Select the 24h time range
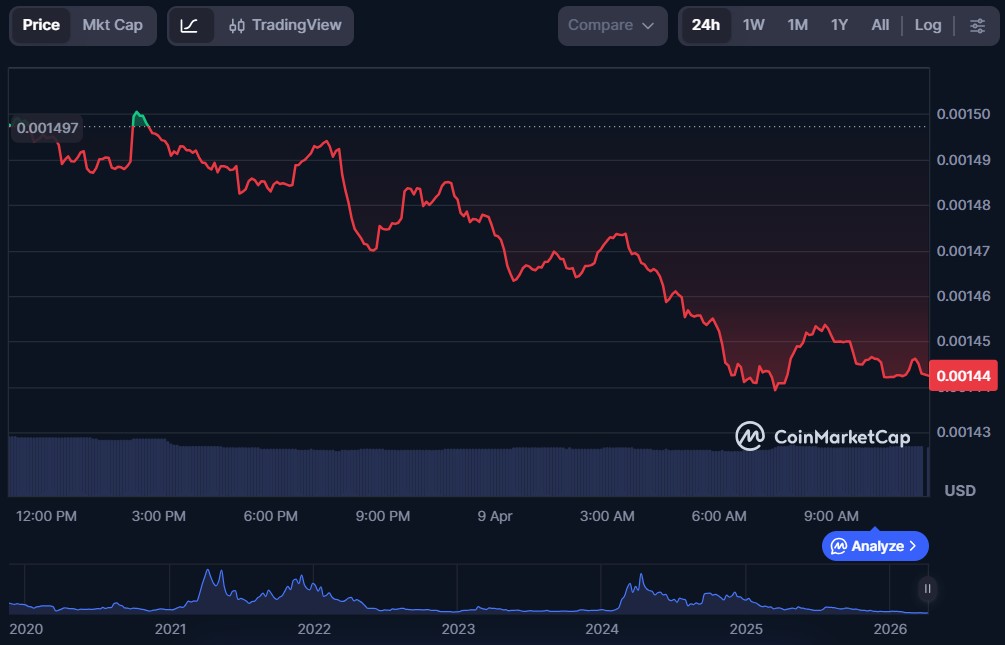 pyautogui.click(x=706, y=25)
